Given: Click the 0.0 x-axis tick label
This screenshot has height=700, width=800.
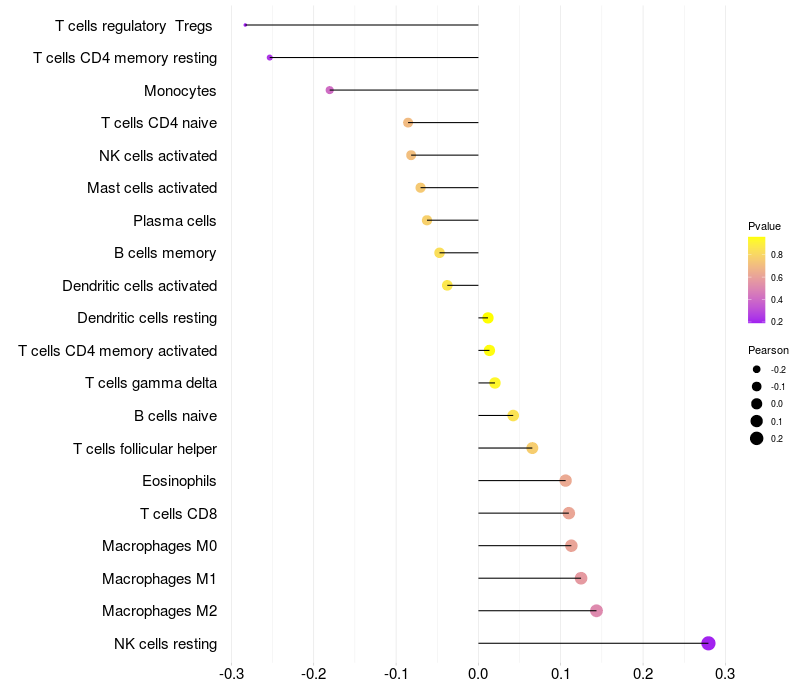Looking at the screenshot, I should click(478, 672).
